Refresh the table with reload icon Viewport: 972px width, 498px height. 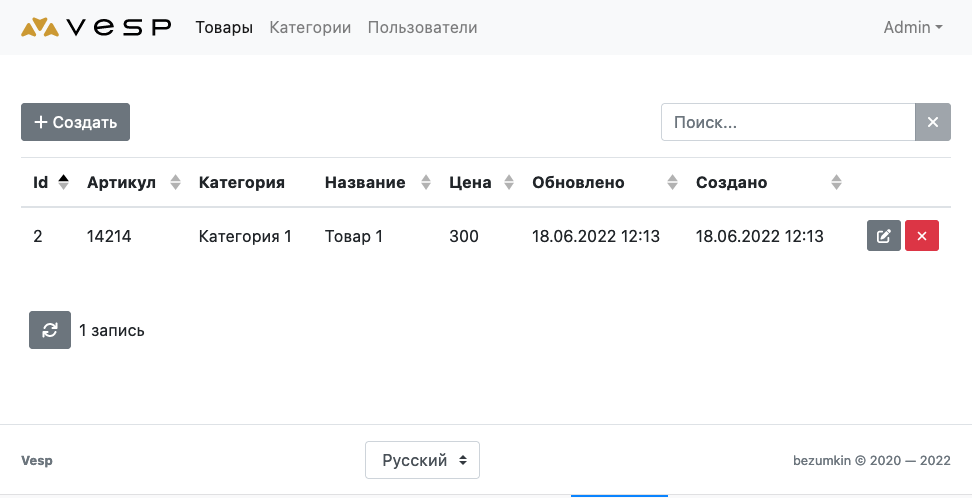[50, 330]
